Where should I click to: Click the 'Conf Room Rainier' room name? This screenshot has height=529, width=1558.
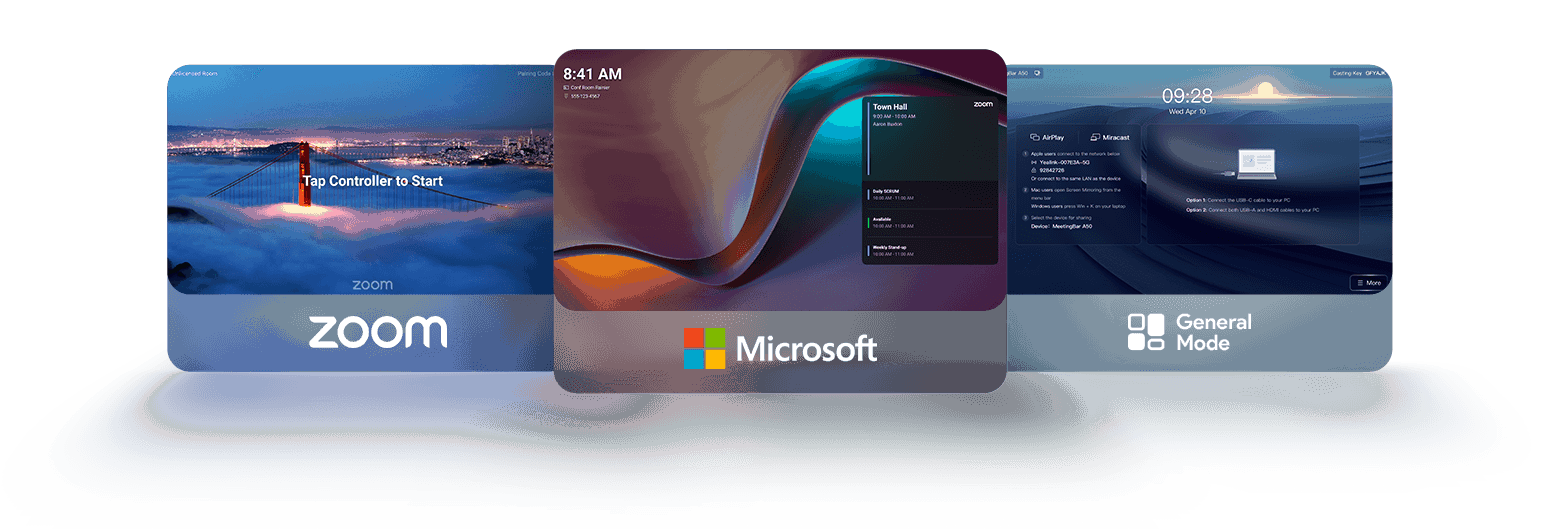coord(591,88)
